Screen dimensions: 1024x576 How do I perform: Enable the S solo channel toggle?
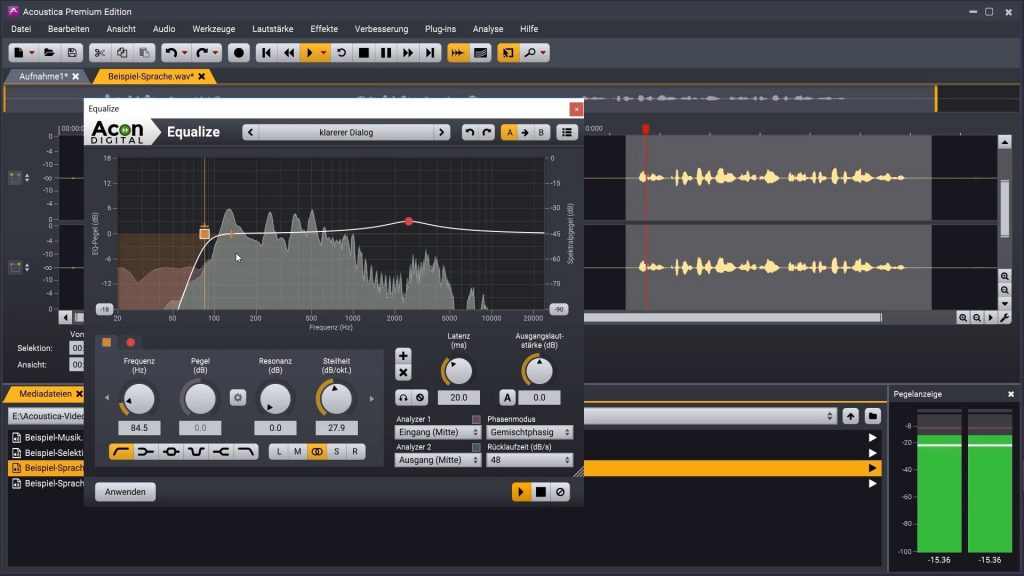(x=335, y=450)
